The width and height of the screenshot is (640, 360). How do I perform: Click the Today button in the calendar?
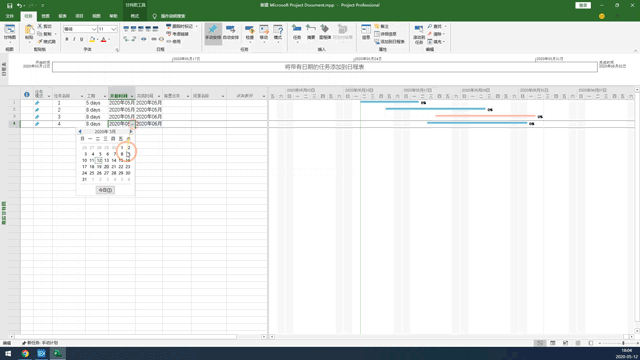[x=105, y=190]
